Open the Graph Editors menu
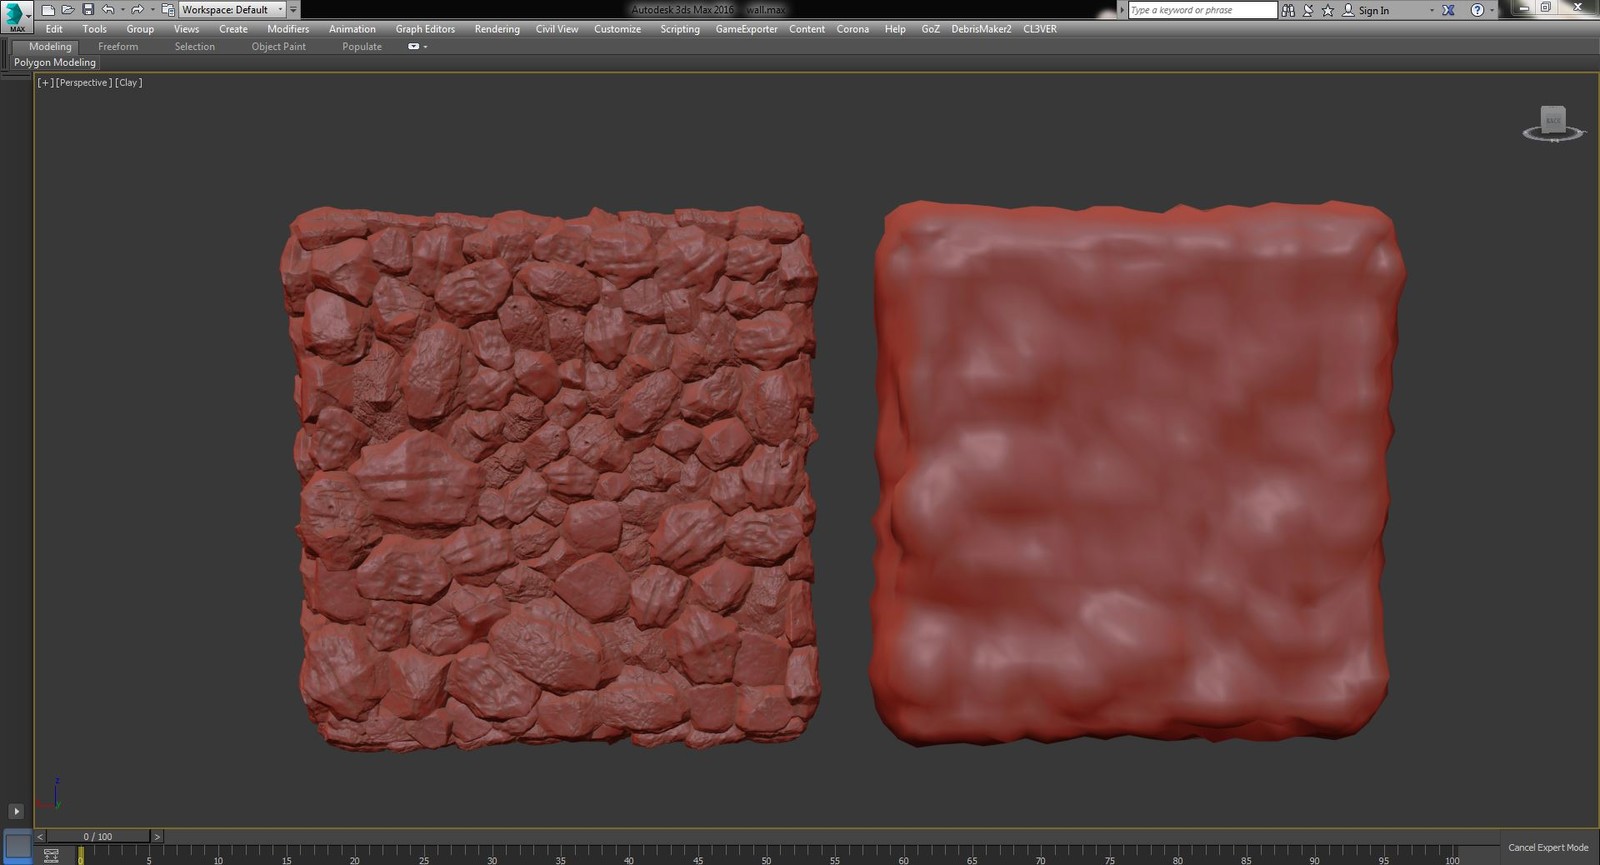 [x=425, y=29]
